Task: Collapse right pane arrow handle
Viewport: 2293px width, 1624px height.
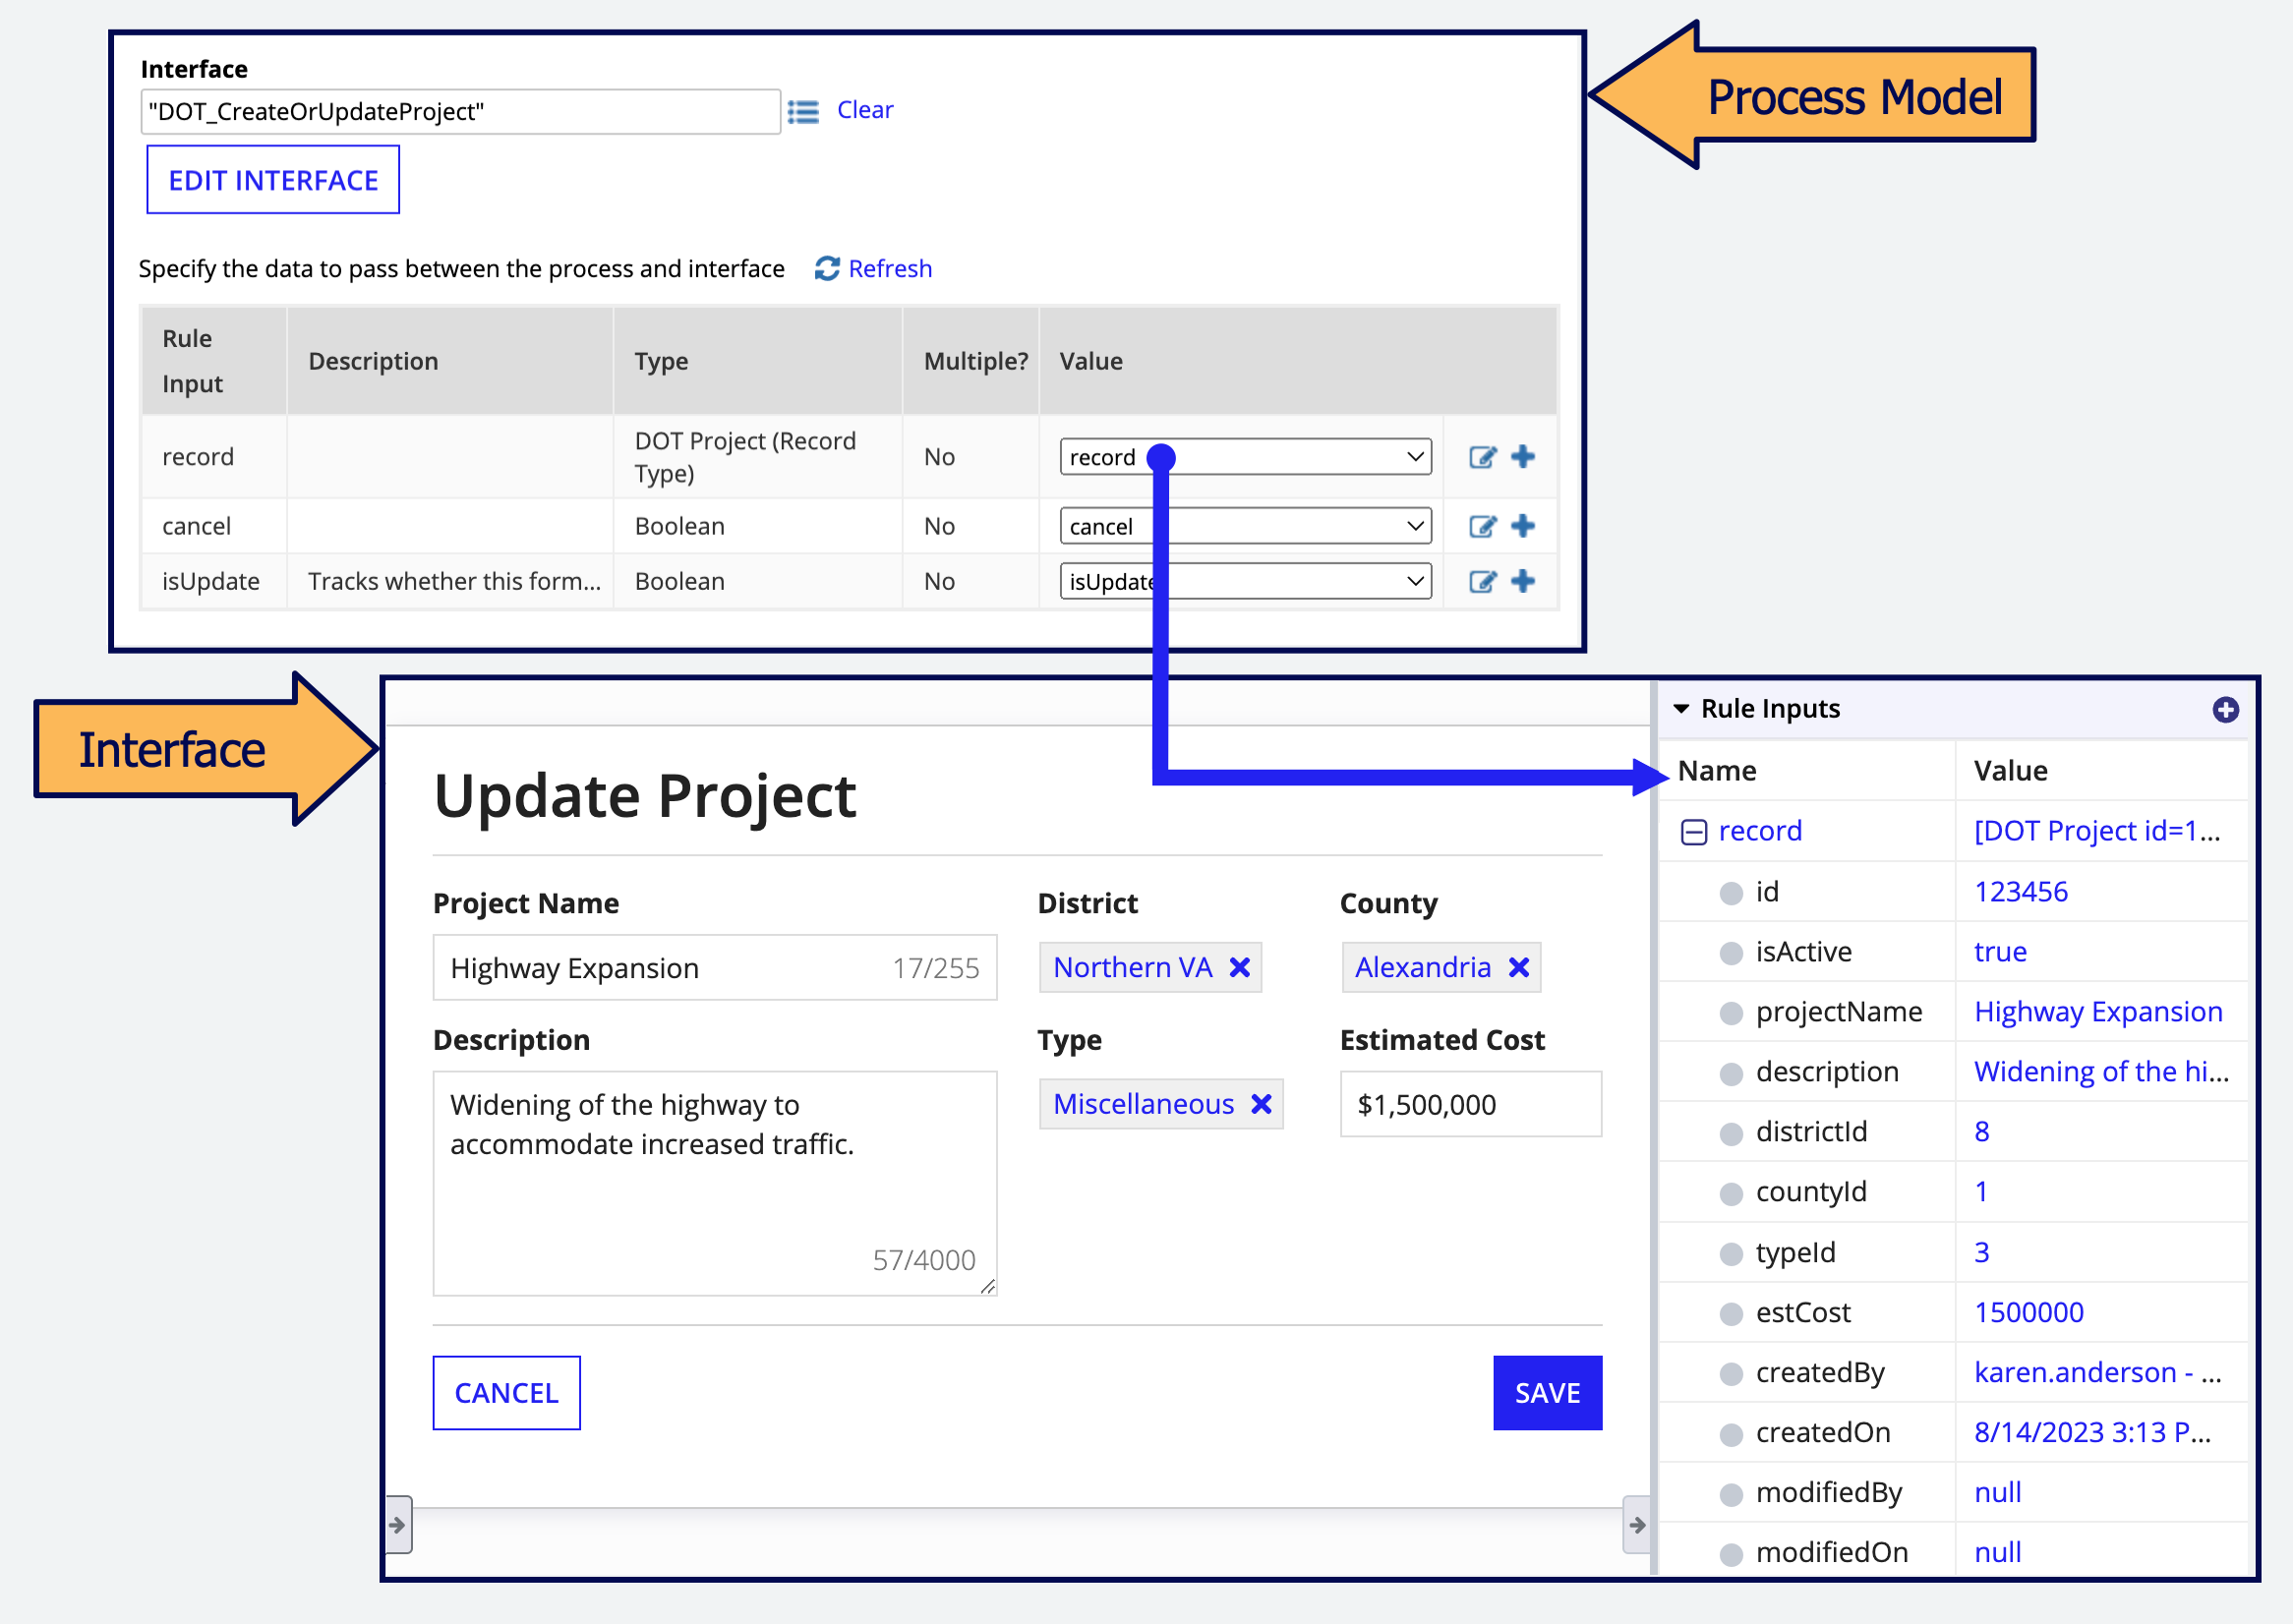Action: (1637, 1525)
